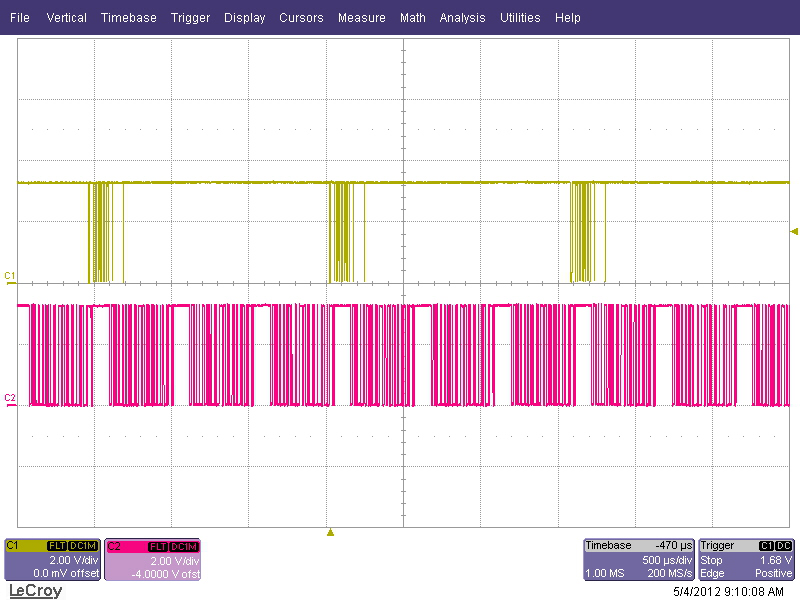Open the Math menu
Image resolution: width=800 pixels, height=600 pixels.
(x=413, y=17)
